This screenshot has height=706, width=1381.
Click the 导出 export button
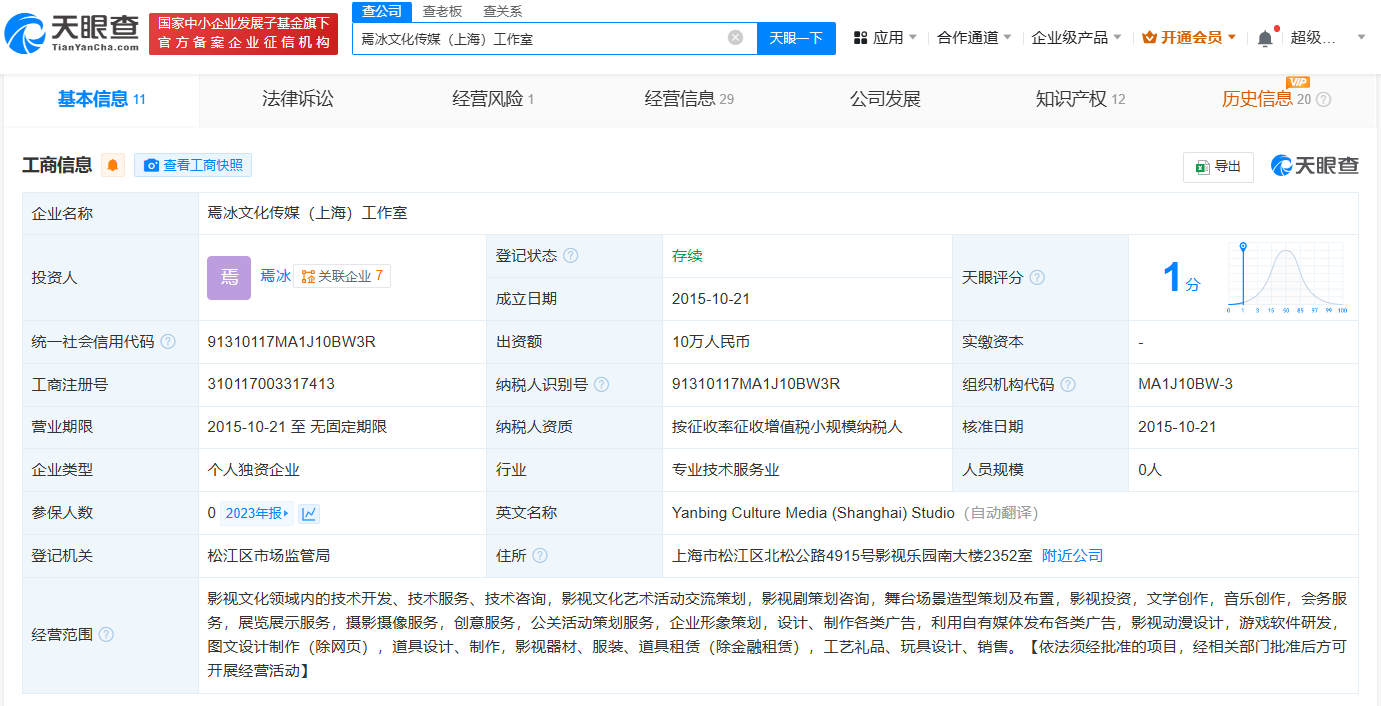coord(1218,167)
